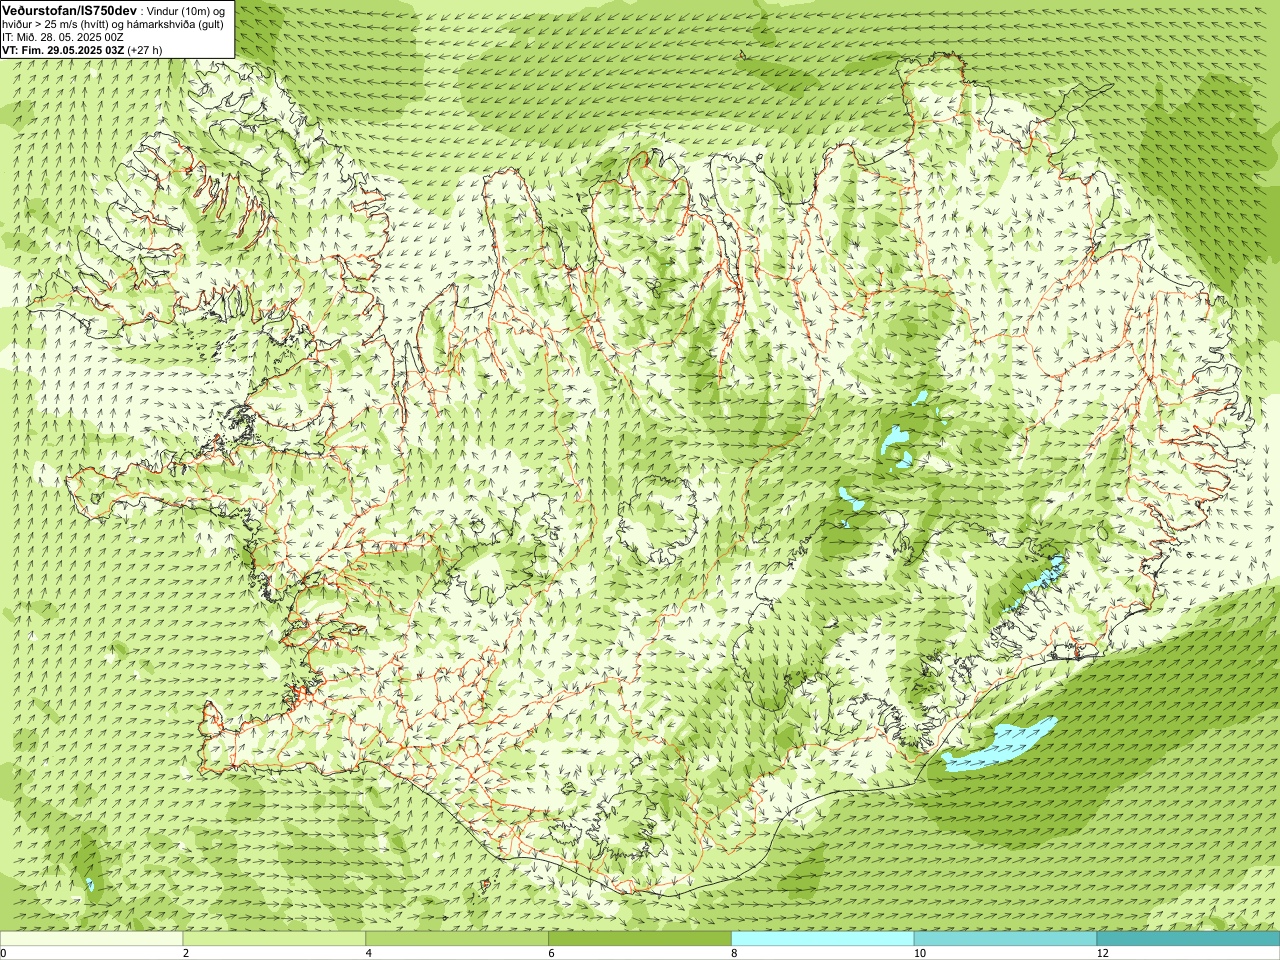This screenshot has width=1280, height=960.
Task: Click the Veðurstofan/IS750dev title text
Action: coord(69,9)
